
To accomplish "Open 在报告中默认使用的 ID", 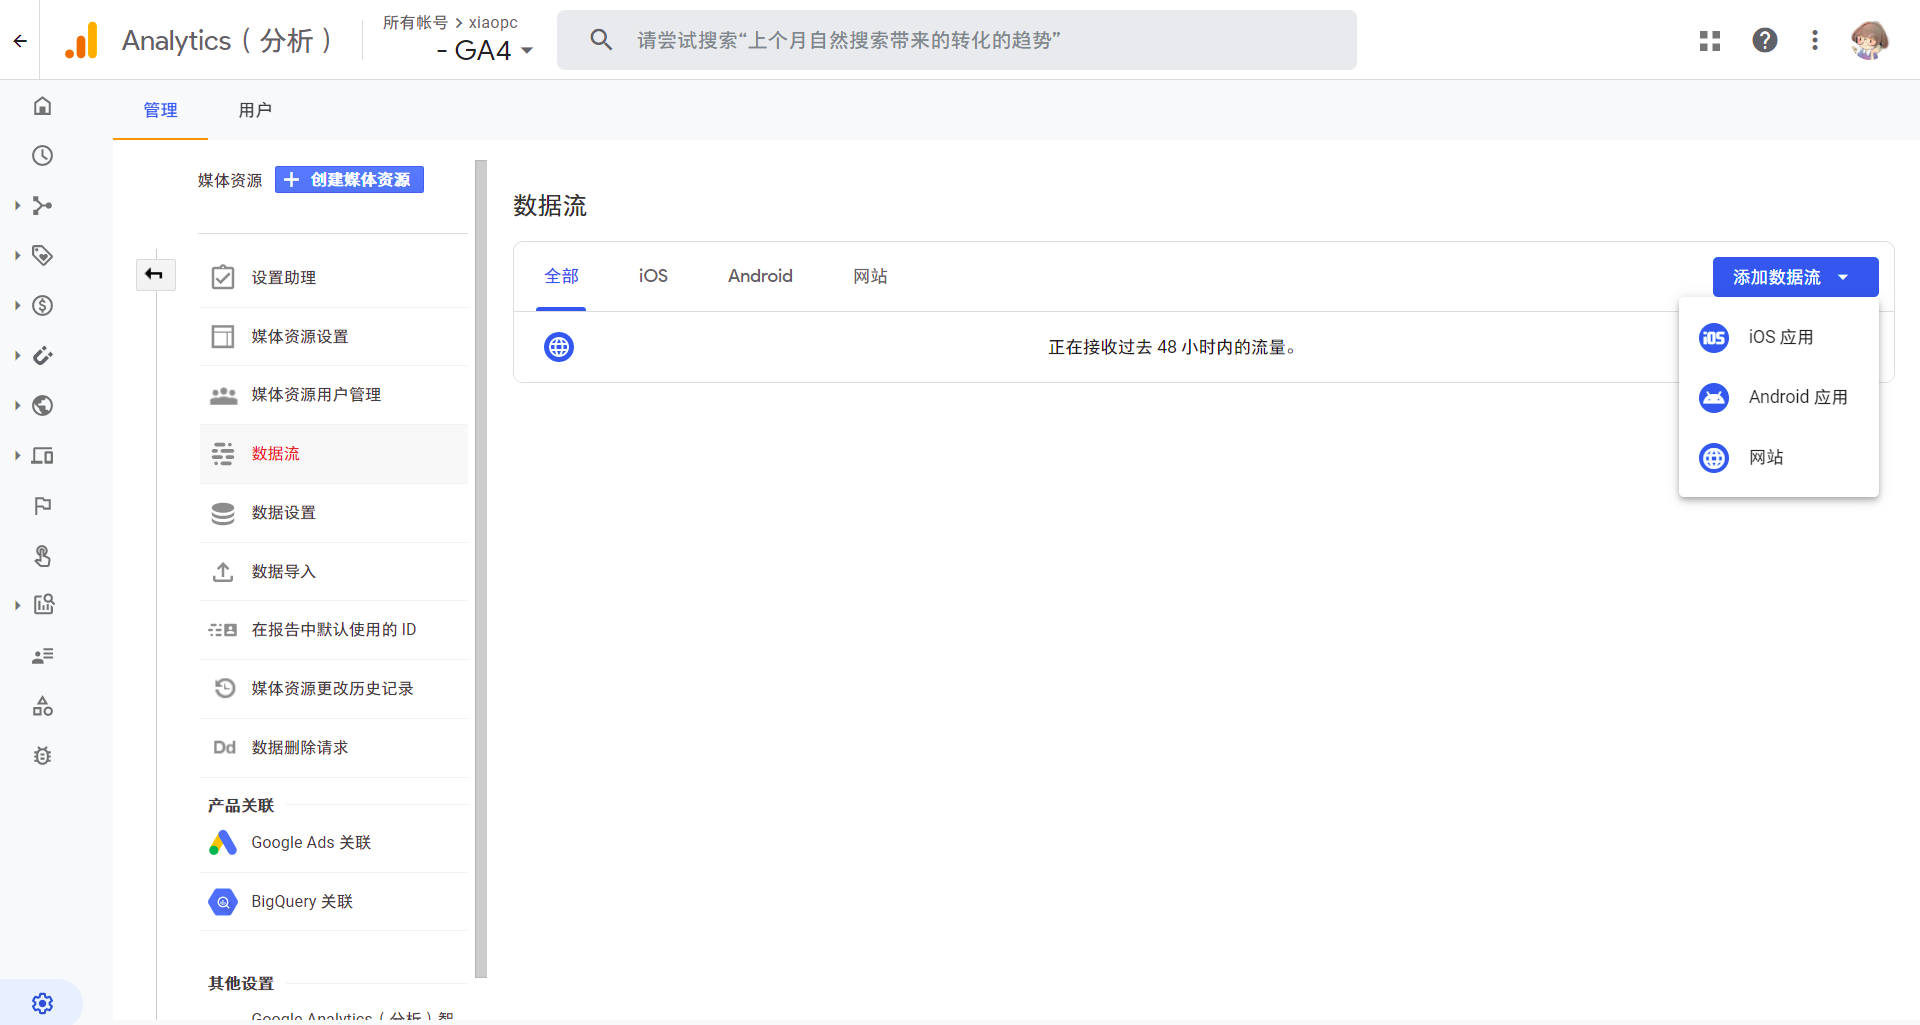I will [x=334, y=630].
